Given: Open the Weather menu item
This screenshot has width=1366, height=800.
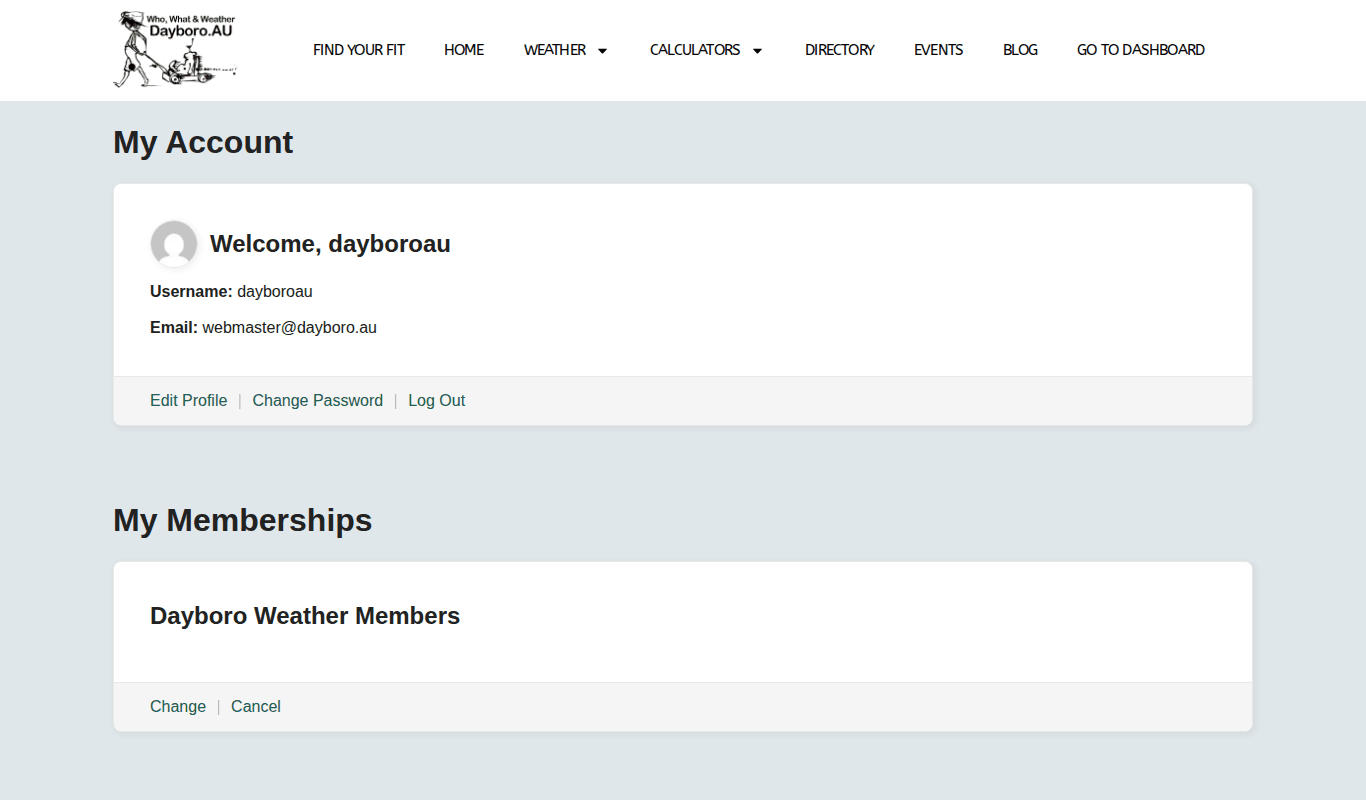Looking at the screenshot, I should tap(555, 50).
